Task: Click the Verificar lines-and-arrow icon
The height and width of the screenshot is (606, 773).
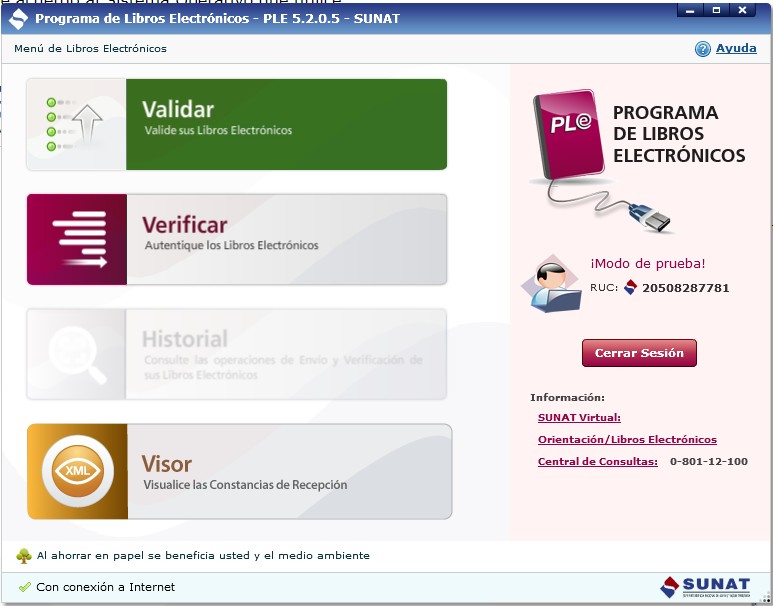Action: 78,239
